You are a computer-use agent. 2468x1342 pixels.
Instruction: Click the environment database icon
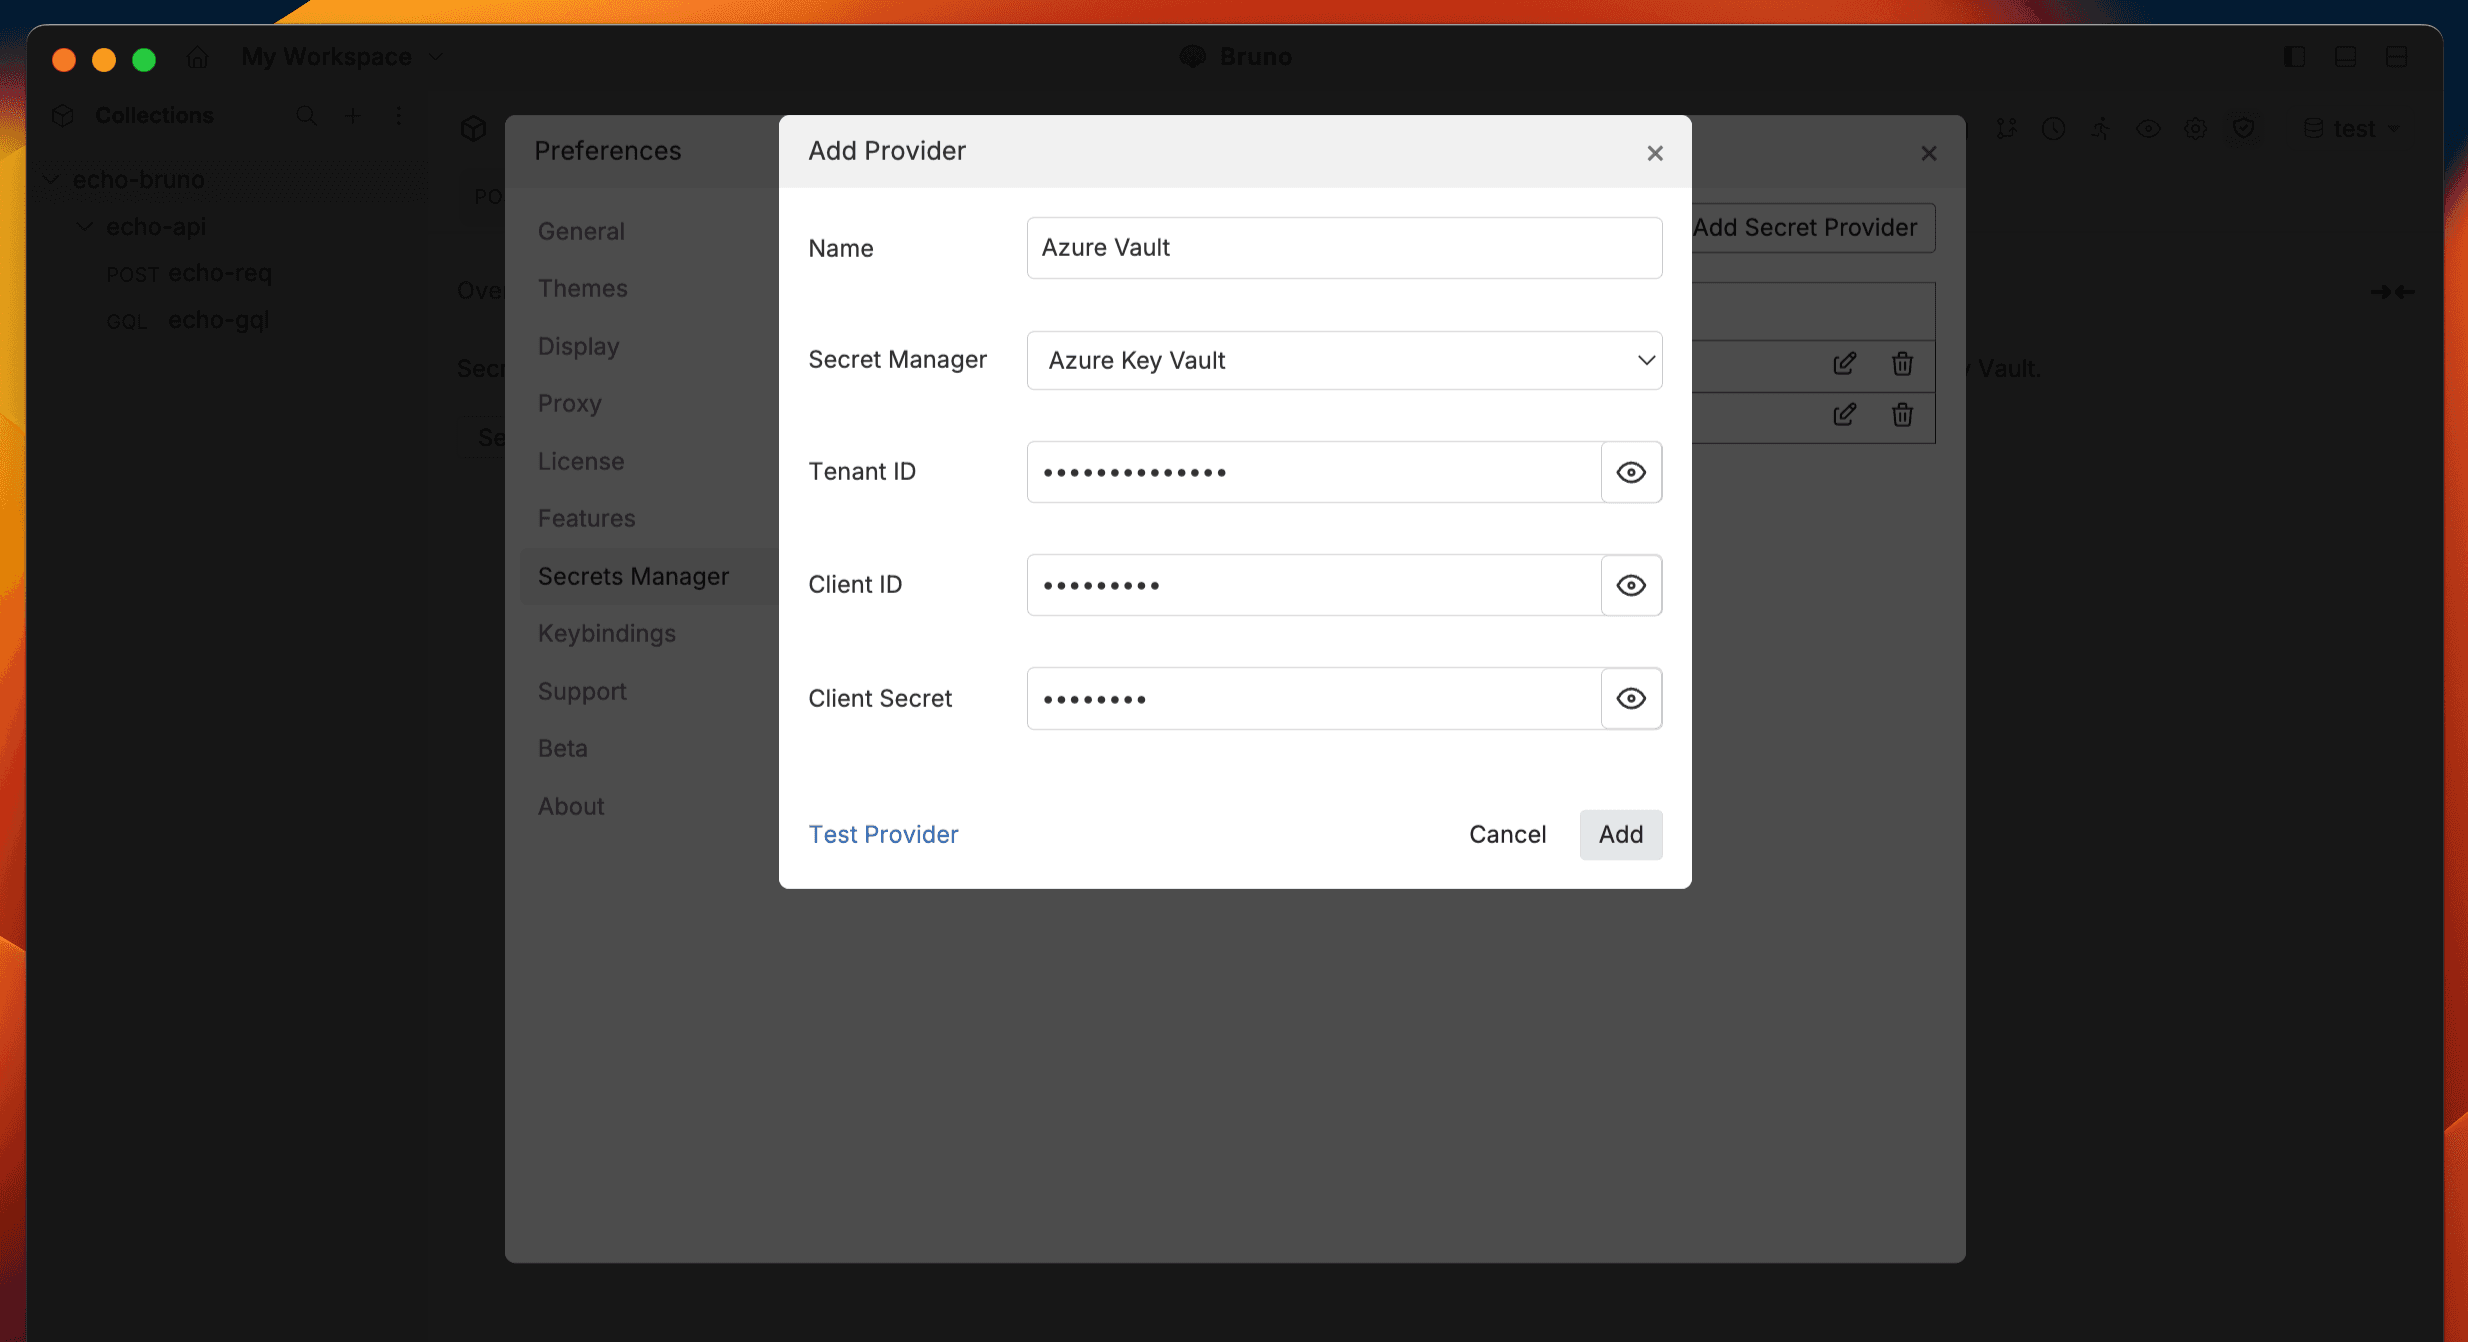(x=2313, y=128)
